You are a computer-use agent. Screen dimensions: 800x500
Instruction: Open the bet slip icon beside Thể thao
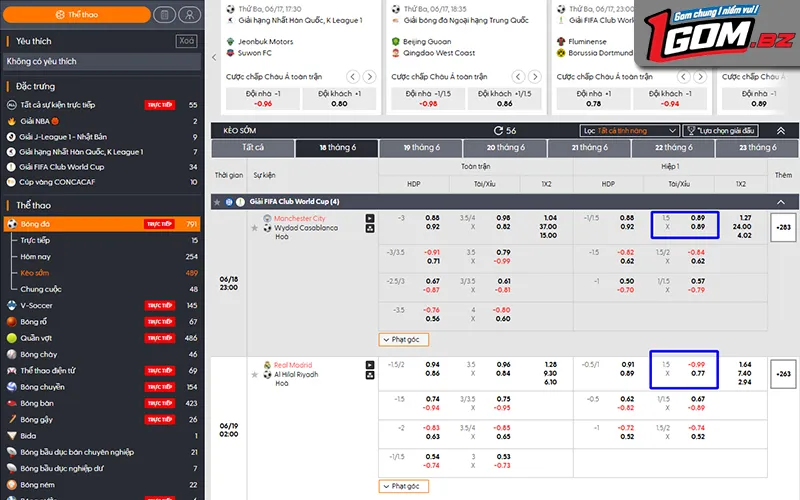[164, 15]
